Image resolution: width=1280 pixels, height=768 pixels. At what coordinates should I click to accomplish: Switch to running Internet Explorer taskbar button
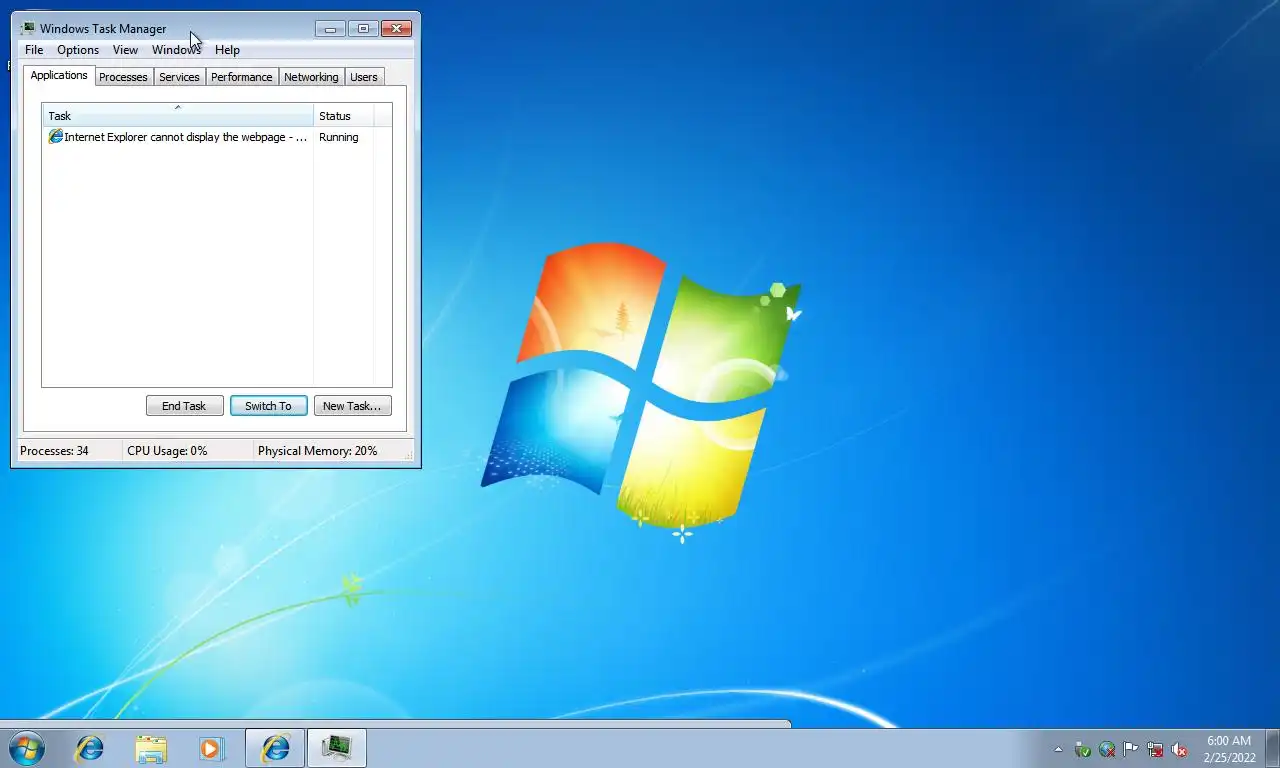(x=275, y=748)
